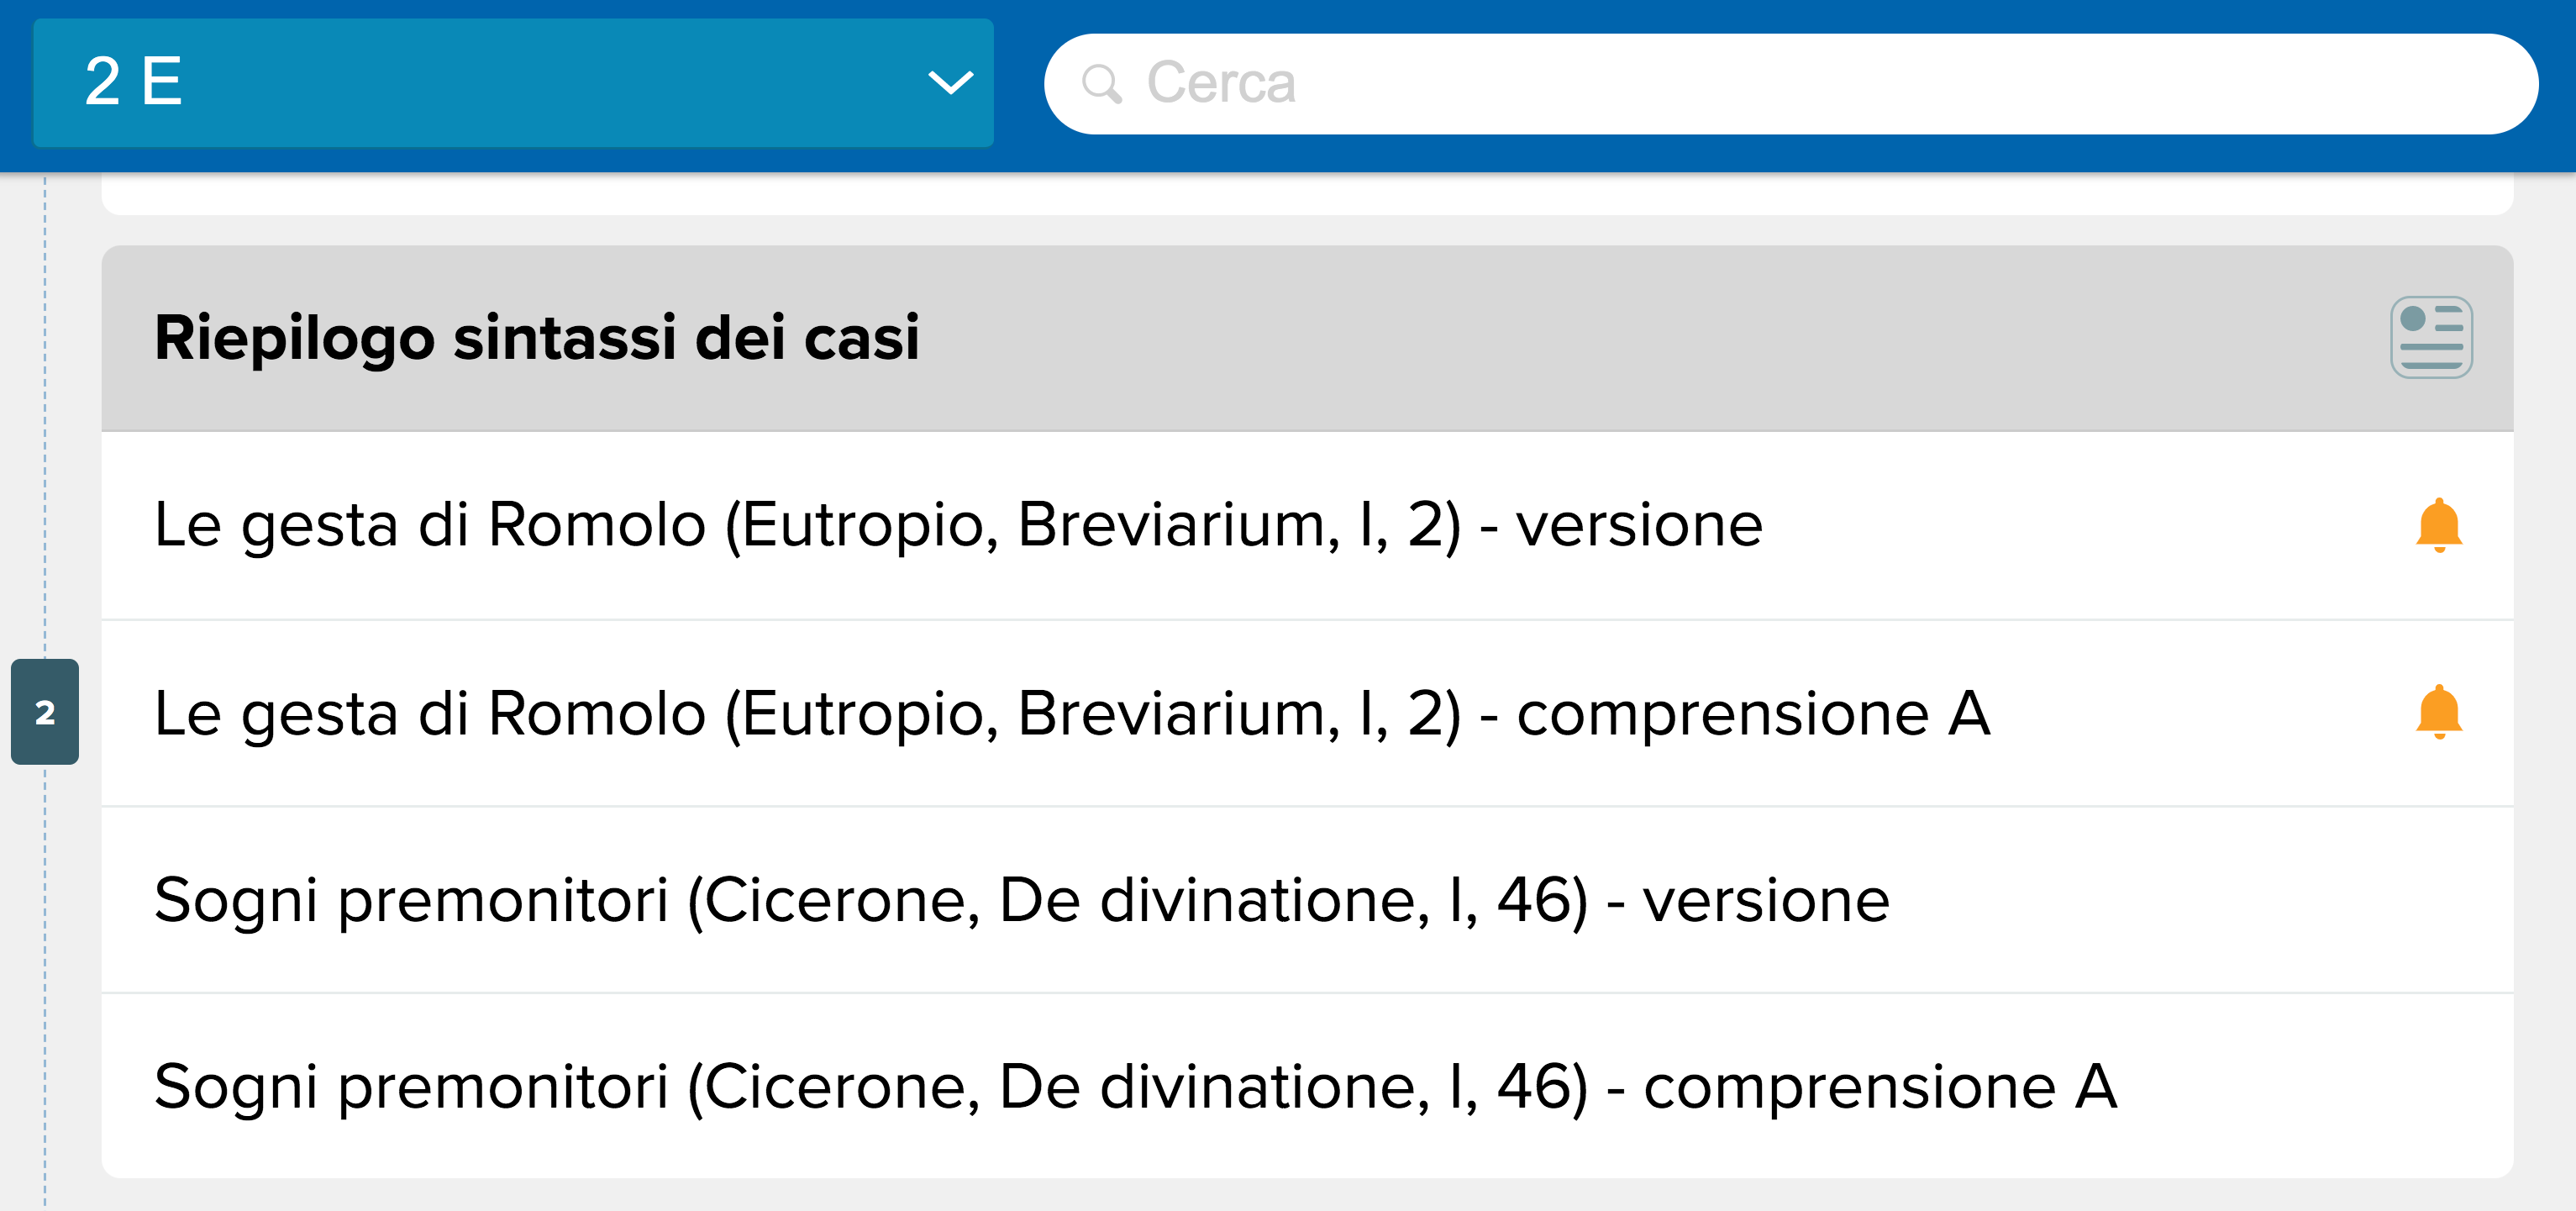
Task: Focus the Cerca search field
Action: 1790,84
